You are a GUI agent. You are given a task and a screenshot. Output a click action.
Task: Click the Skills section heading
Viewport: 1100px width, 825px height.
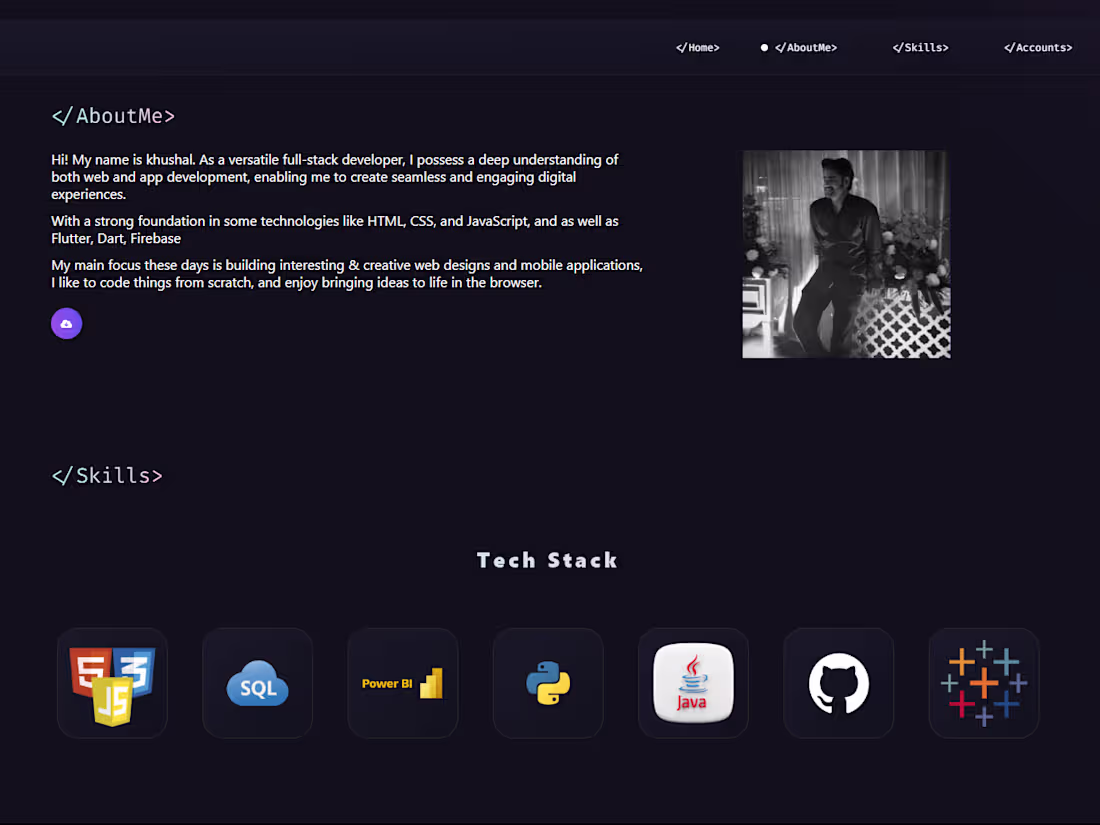pyautogui.click(x=107, y=475)
